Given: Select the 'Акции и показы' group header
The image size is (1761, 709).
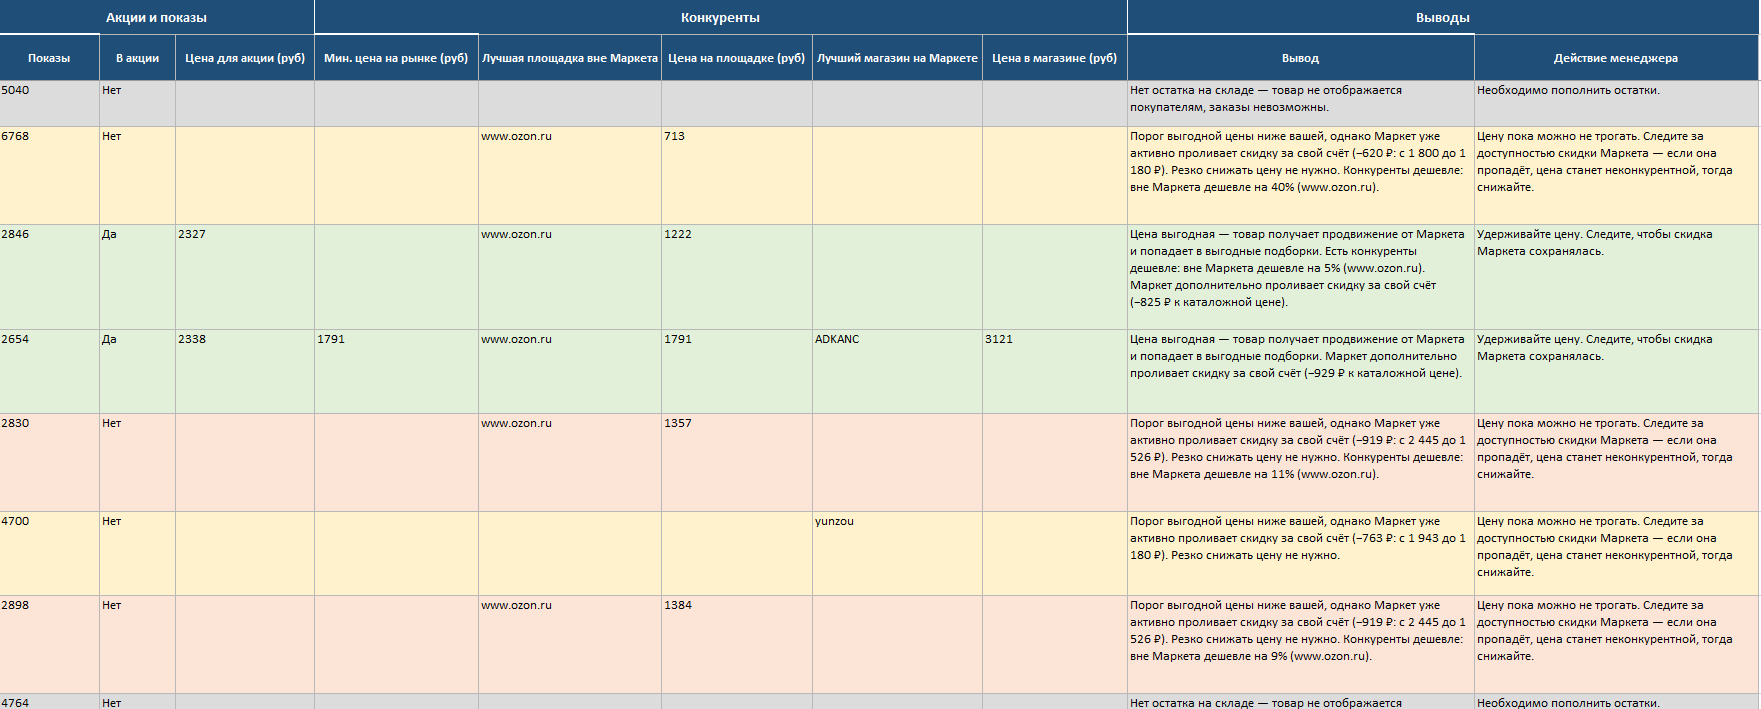Looking at the screenshot, I should click(x=157, y=17).
